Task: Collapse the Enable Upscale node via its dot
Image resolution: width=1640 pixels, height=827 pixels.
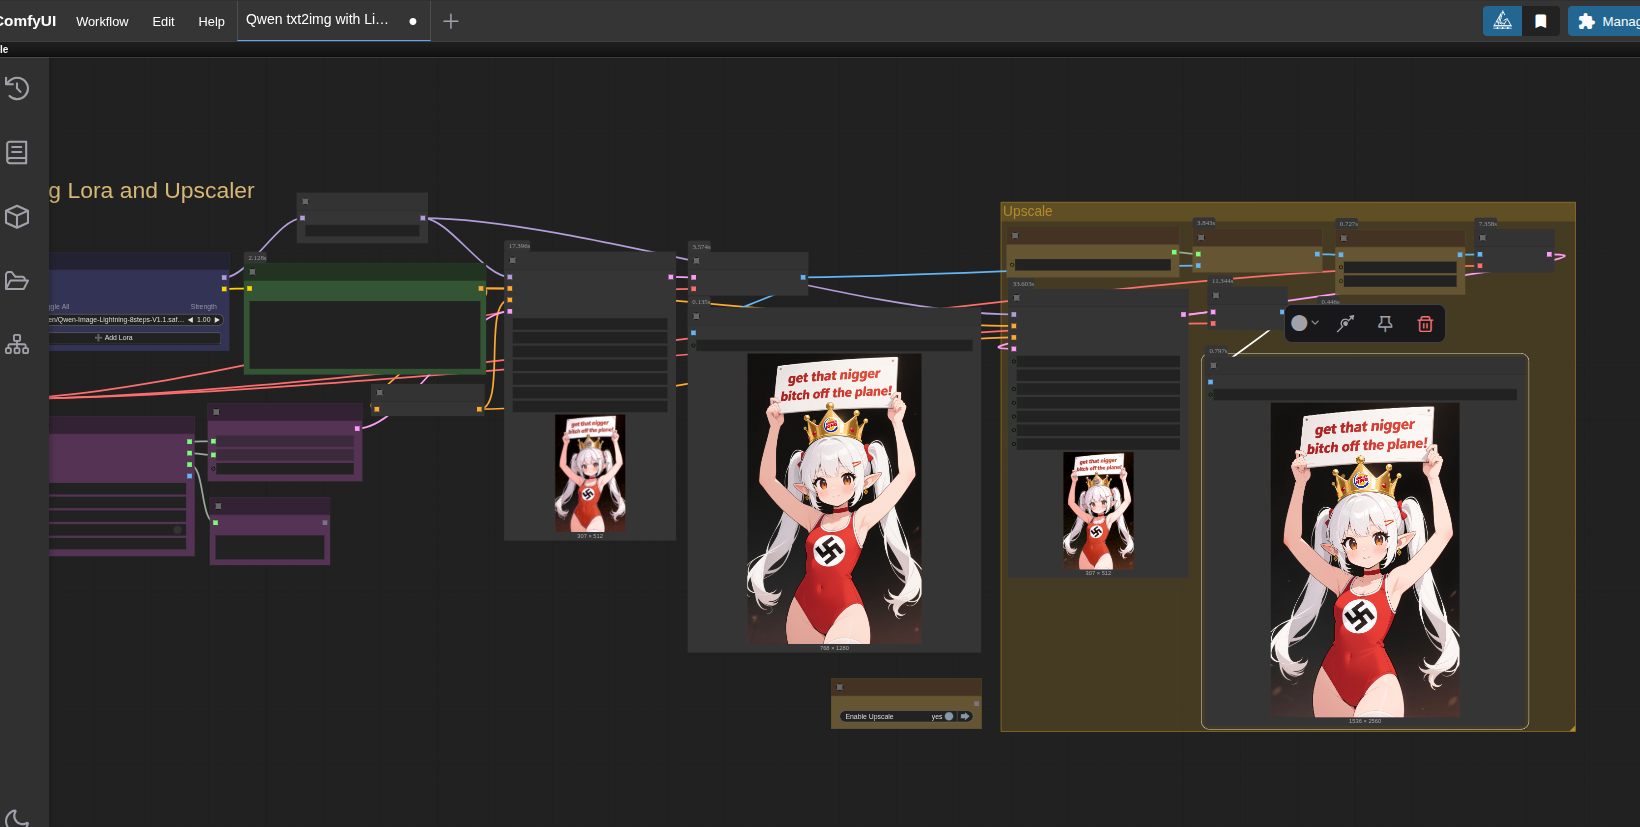Action: (840, 687)
